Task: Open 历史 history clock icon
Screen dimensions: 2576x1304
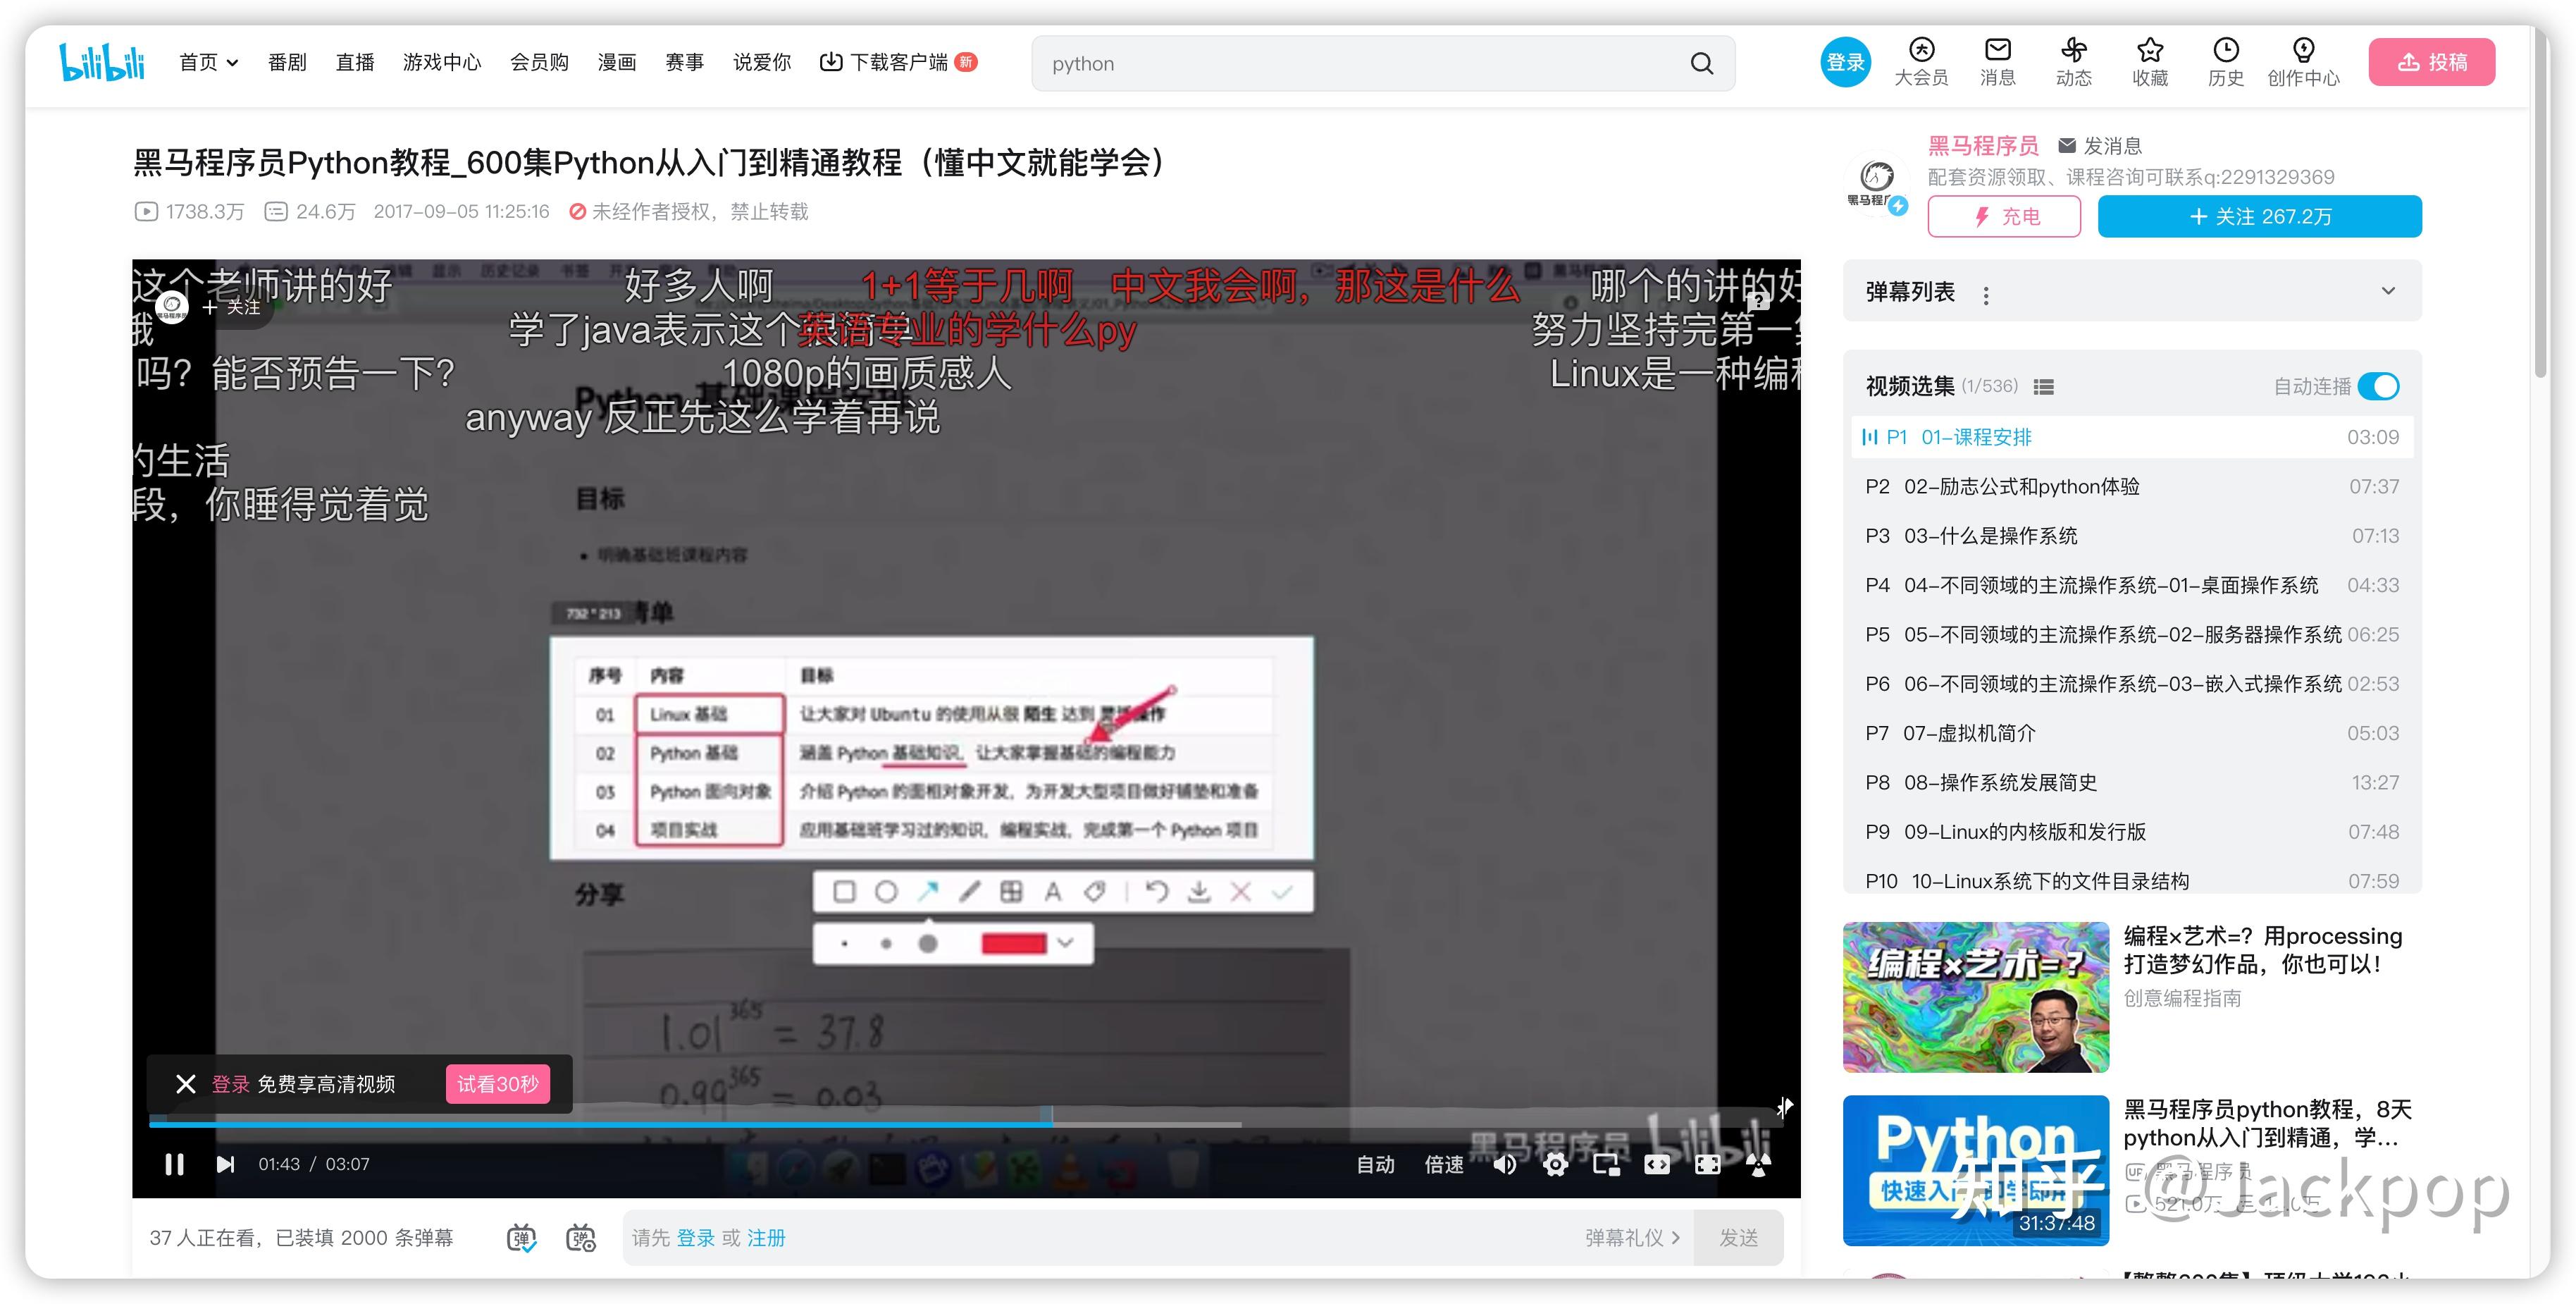Action: (x=2225, y=50)
